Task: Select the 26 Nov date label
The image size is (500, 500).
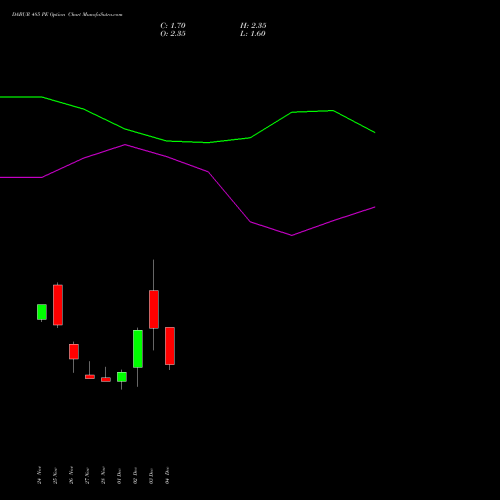Action: coord(71,475)
